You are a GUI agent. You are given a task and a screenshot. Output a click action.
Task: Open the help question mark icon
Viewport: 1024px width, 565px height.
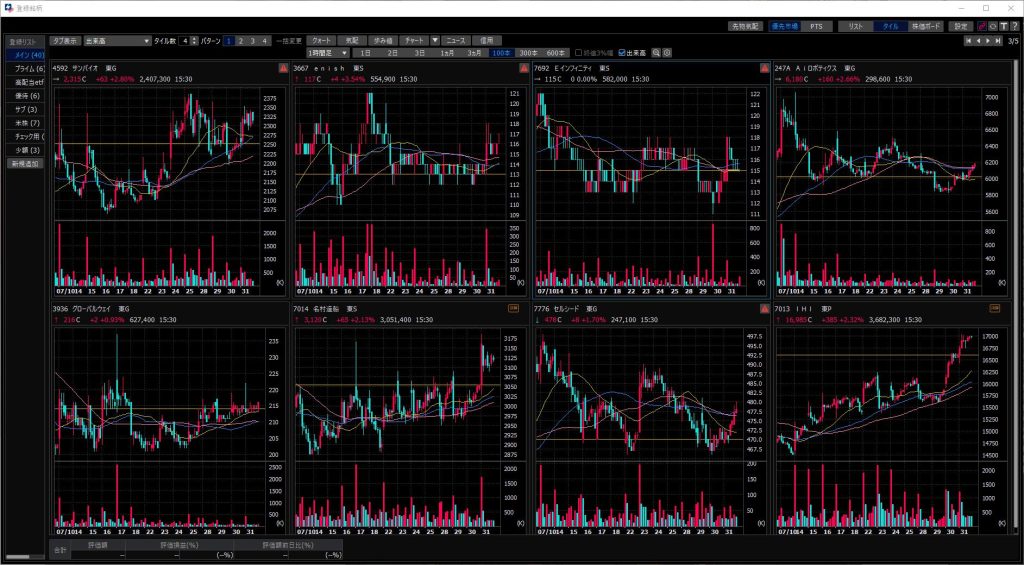[1013, 26]
